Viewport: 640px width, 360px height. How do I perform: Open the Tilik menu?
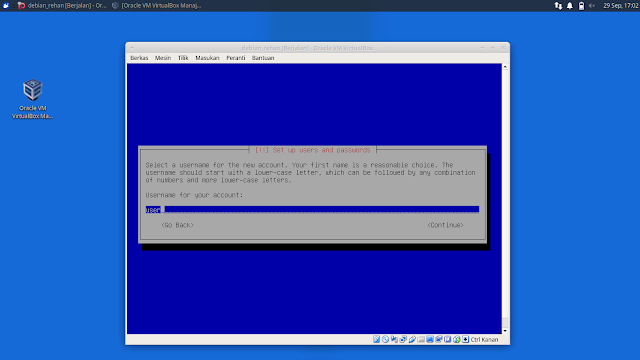tap(183, 58)
